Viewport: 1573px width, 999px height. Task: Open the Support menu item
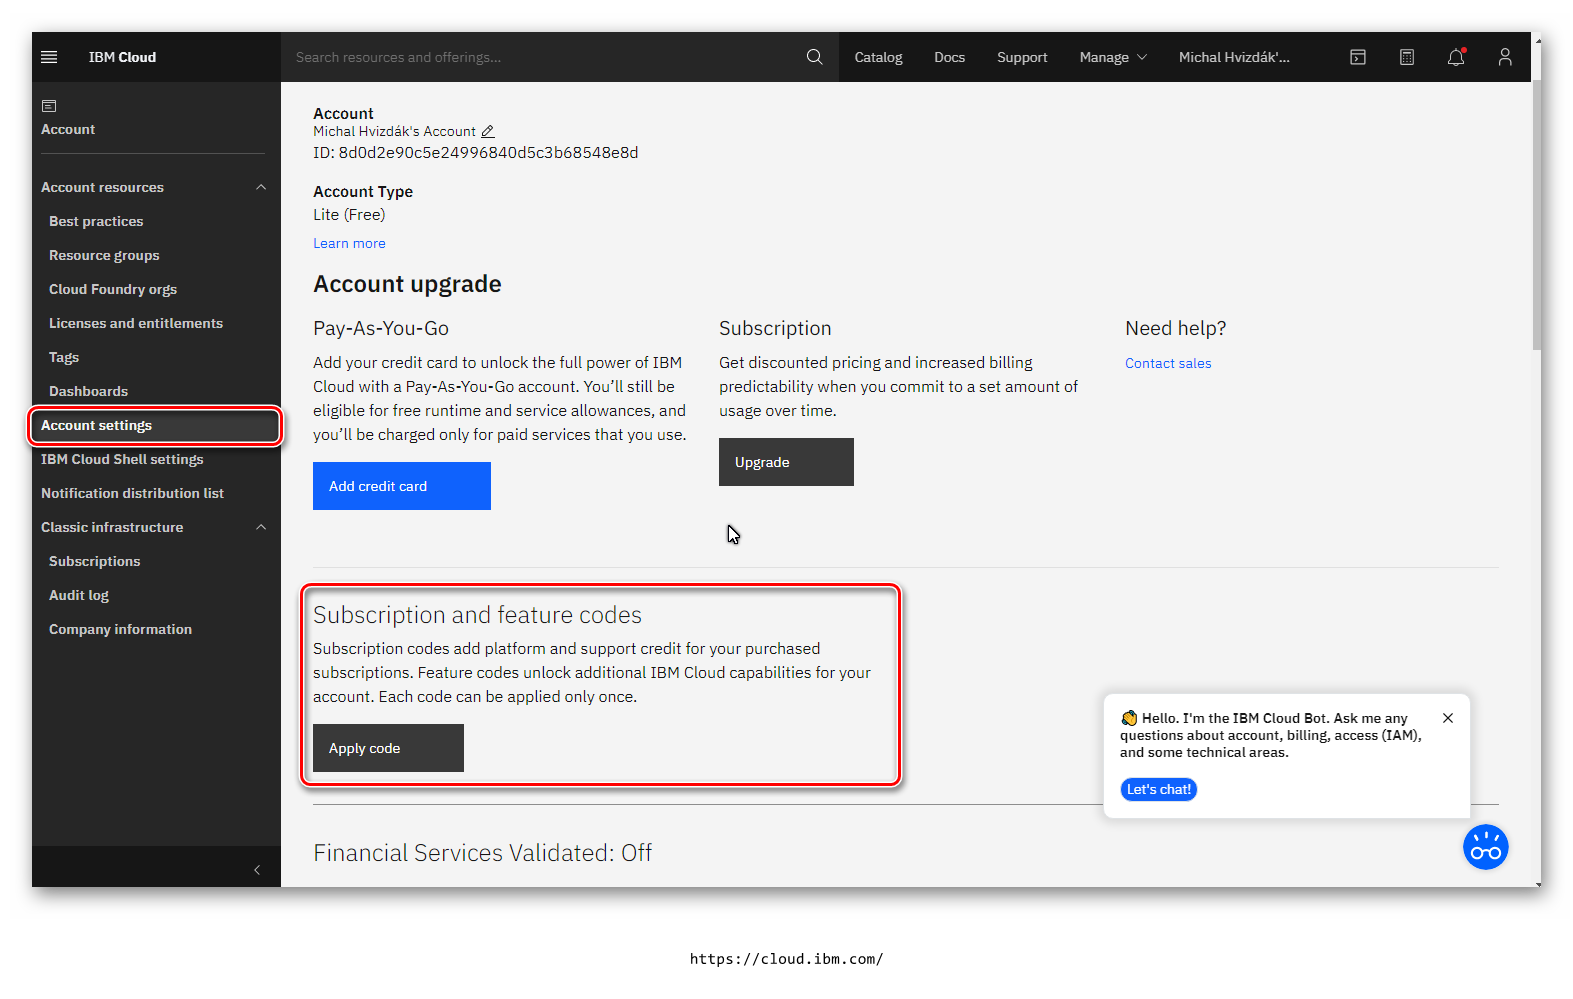(1021, 57)
